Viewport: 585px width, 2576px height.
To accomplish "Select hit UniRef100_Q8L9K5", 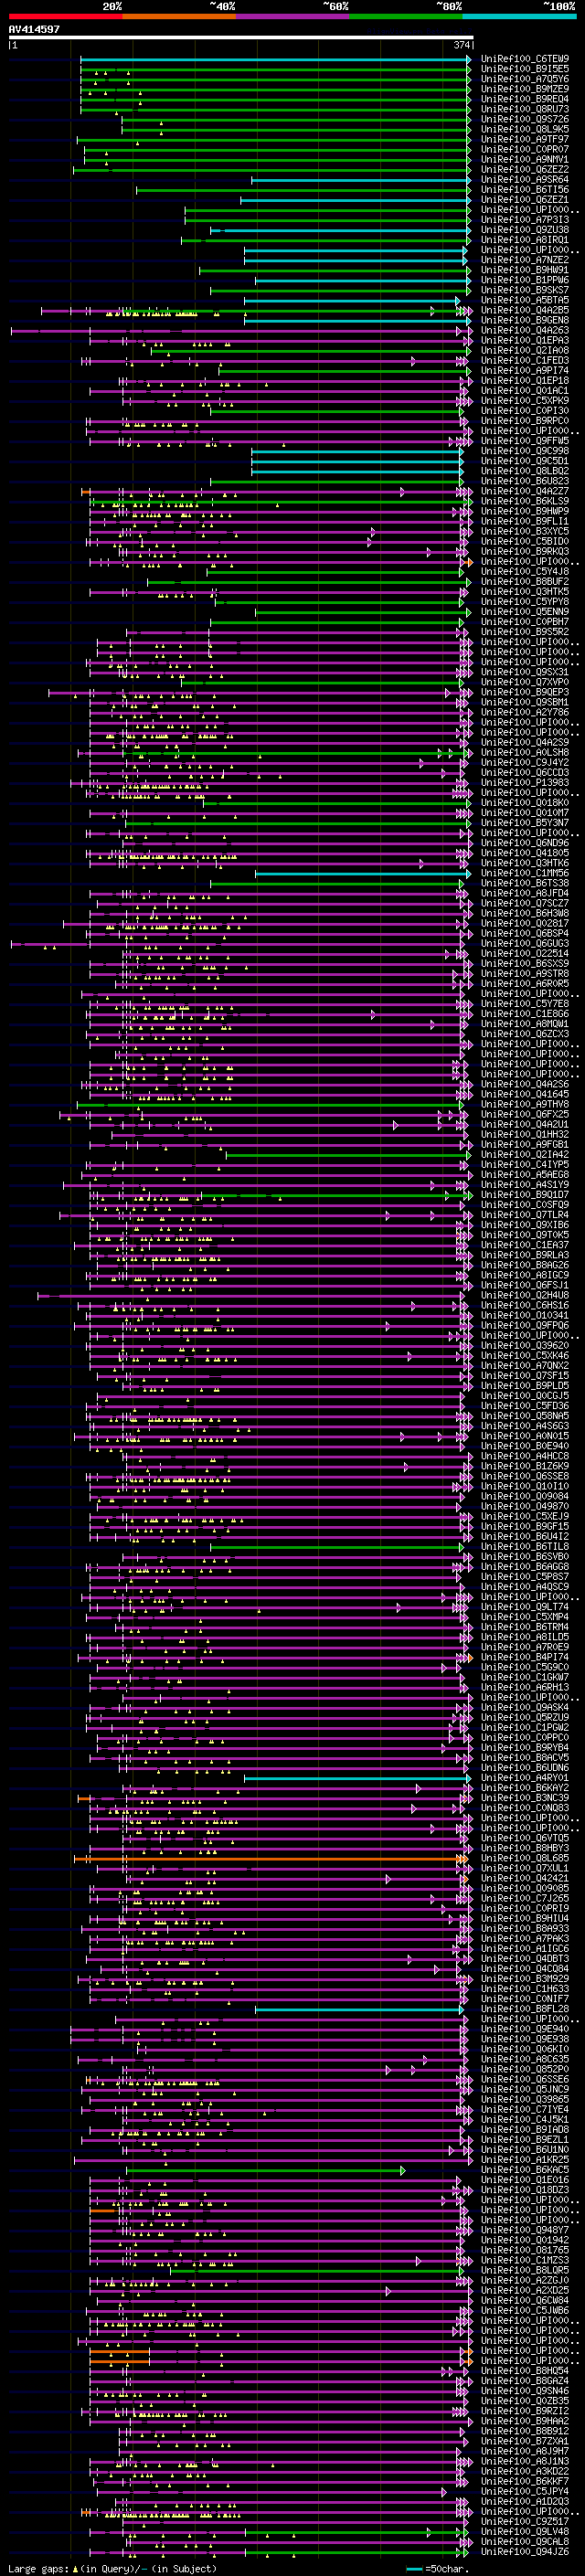I will pyautogui.click(x=525, y=129).
